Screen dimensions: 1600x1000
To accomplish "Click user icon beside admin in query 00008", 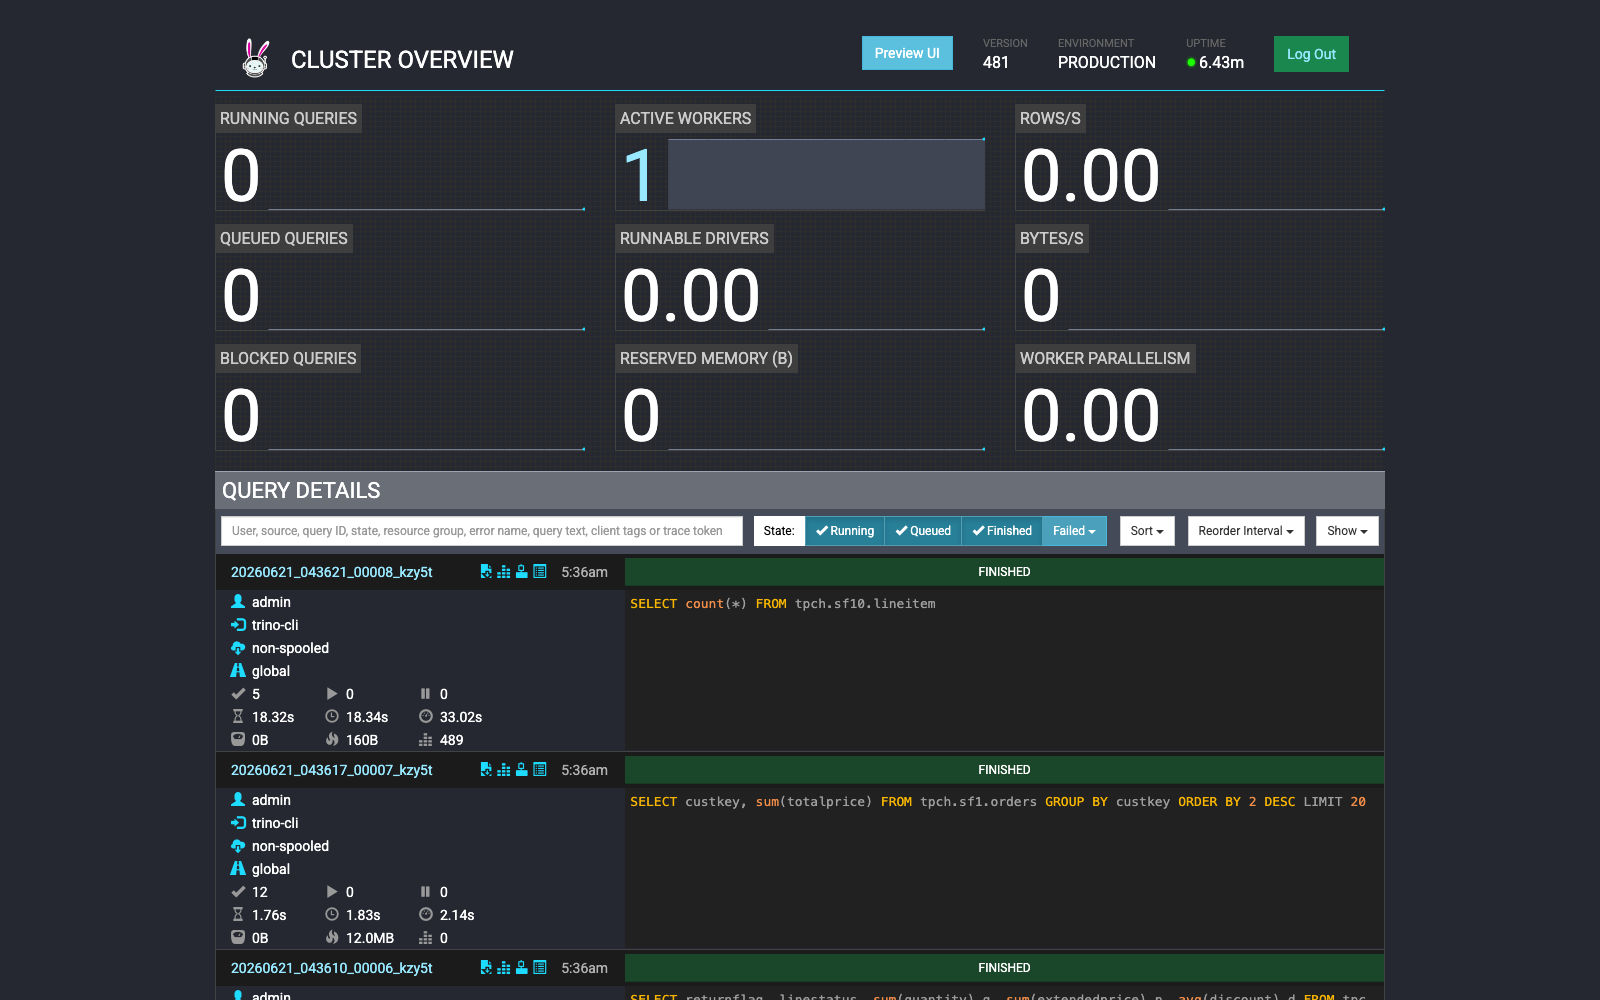I will (x=238, y=602).
